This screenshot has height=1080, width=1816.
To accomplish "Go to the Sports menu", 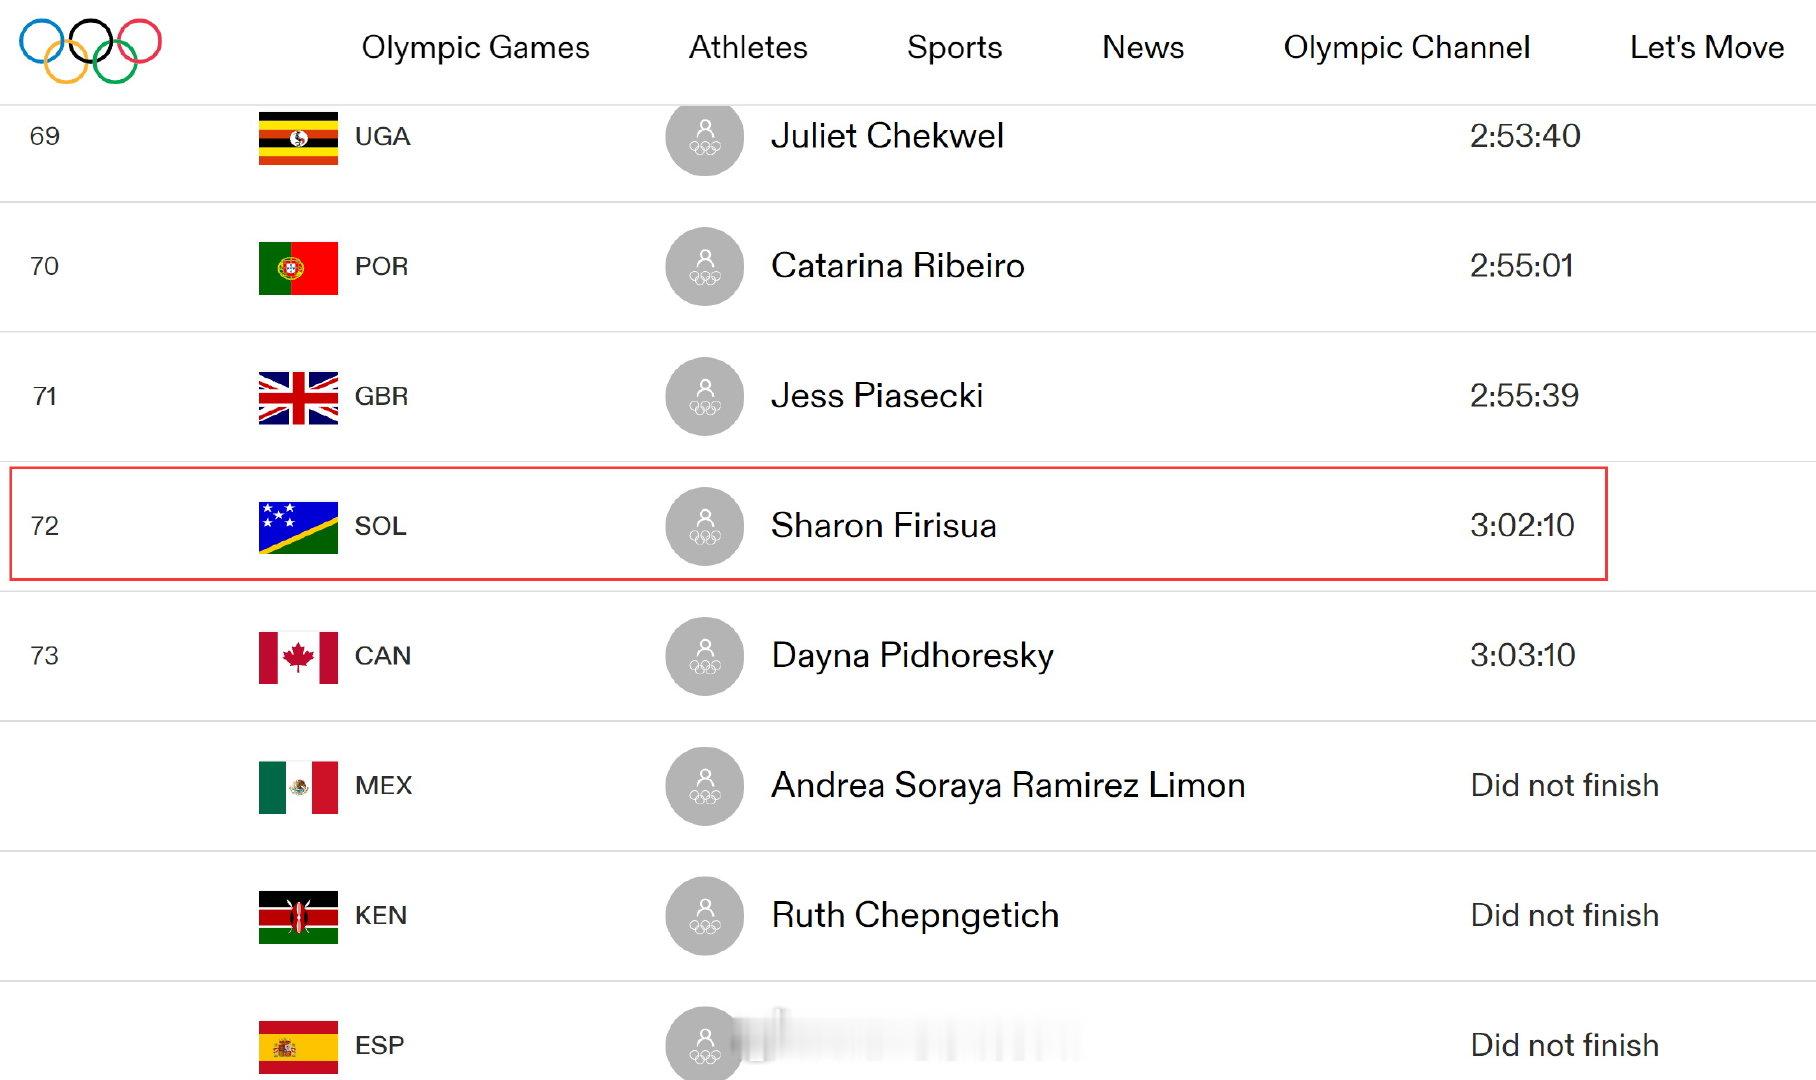I will pyautogui.click(x=954, y=47).
